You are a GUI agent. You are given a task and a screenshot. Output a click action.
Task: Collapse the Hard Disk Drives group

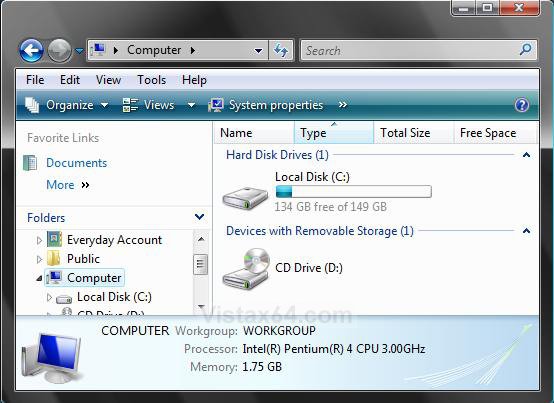pyautogui.click(x=526, y=155)
